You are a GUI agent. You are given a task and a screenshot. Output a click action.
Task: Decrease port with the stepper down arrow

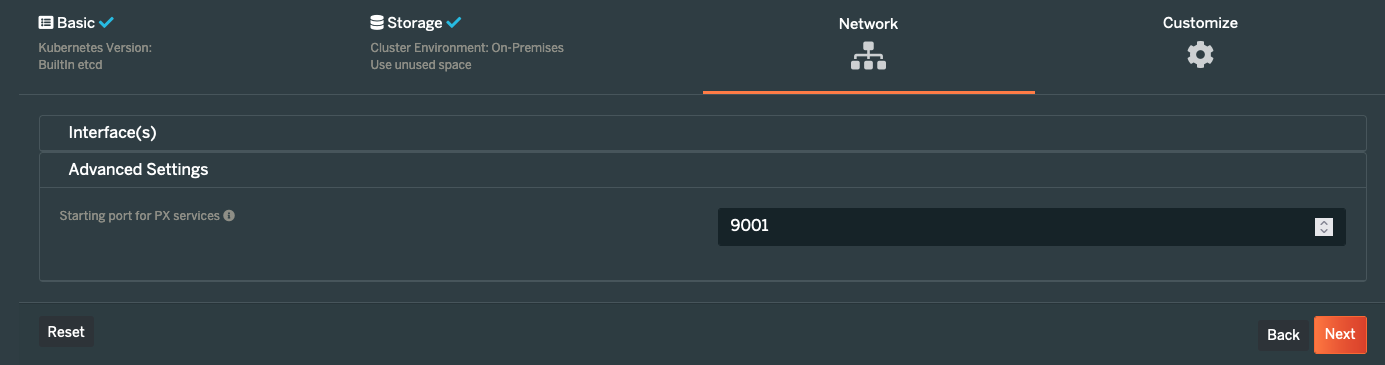click(x=1323, y=231)
